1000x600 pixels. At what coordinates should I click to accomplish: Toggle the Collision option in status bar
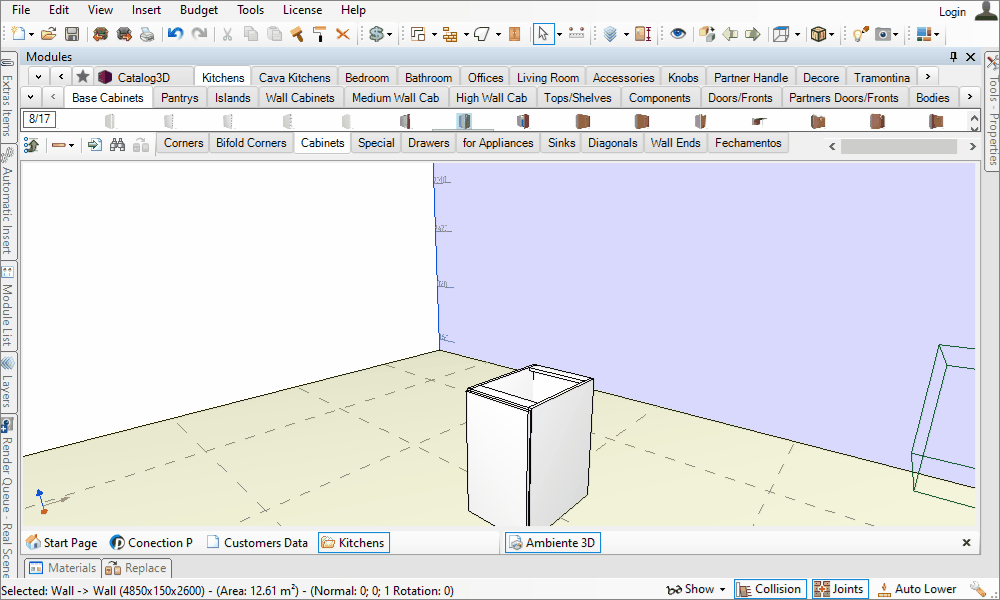pyautogui.click(x=768, y=589)
